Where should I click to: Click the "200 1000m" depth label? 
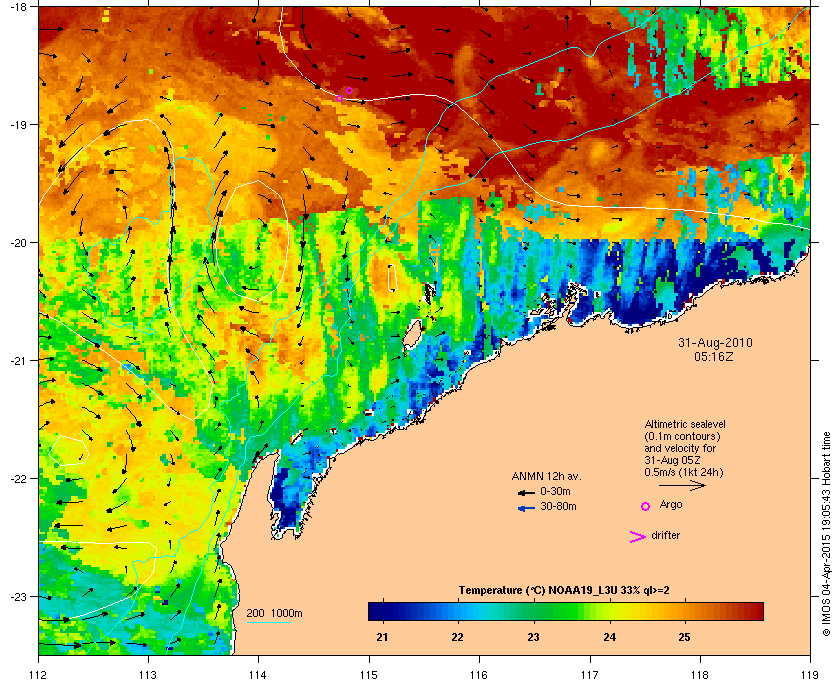(274, 613)
